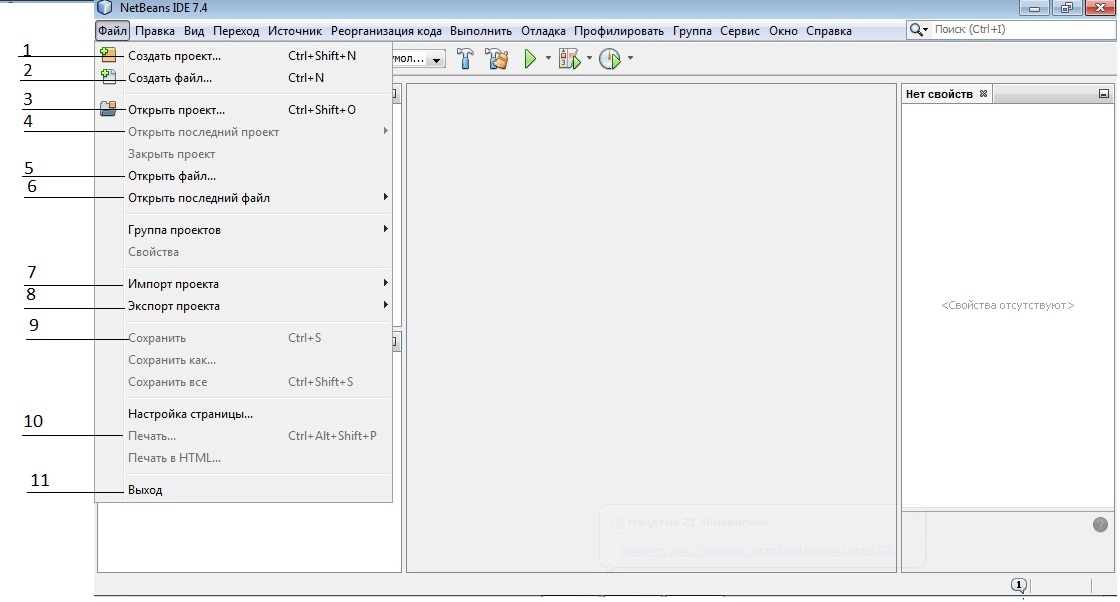Expand 'Группа проектов' submenu

click(x=386, y=229)
